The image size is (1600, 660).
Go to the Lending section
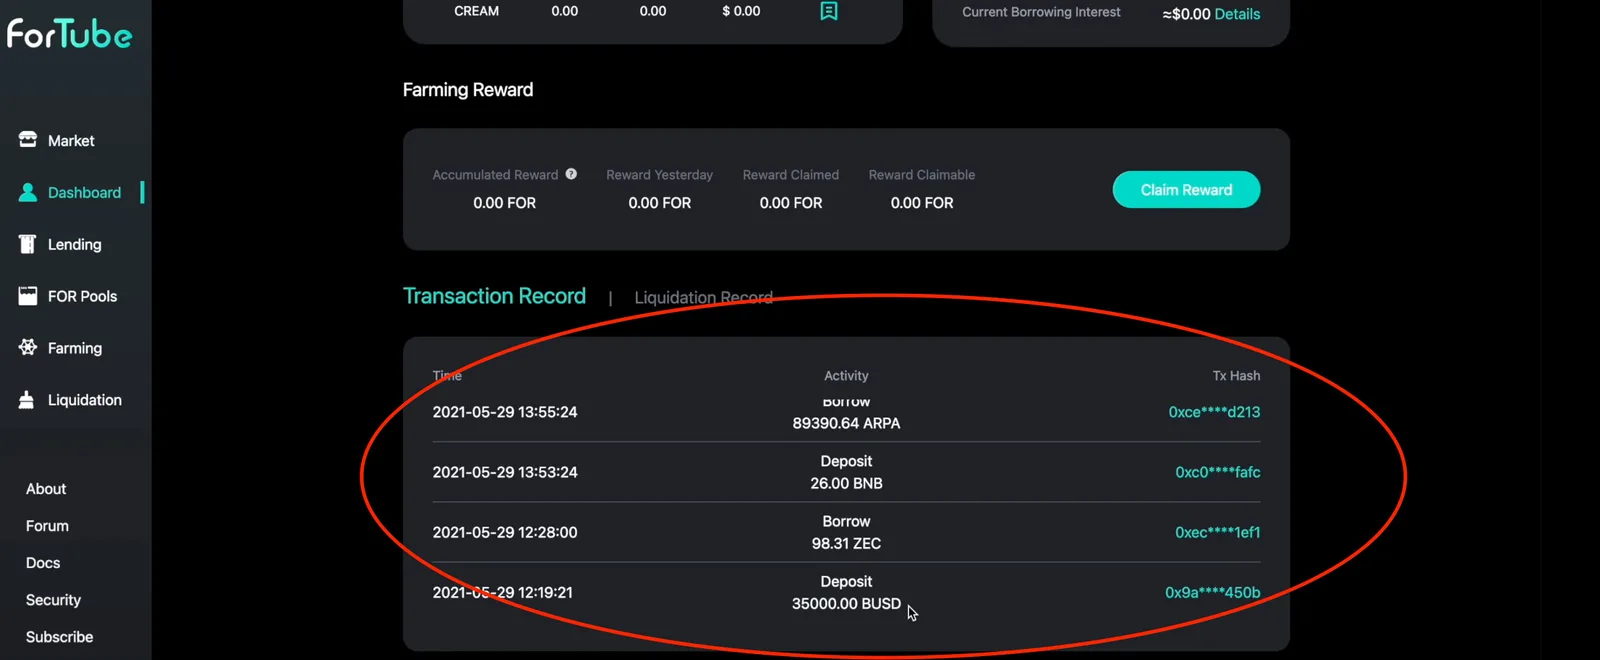(74, 245)
